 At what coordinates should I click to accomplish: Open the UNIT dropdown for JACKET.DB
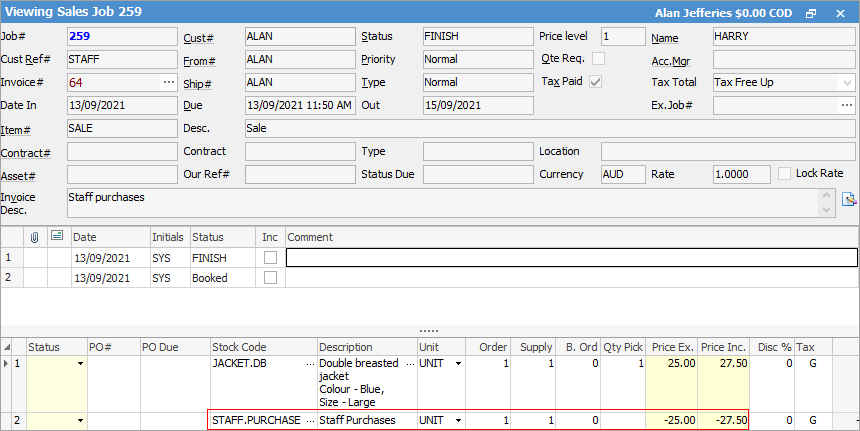(458, 364)
